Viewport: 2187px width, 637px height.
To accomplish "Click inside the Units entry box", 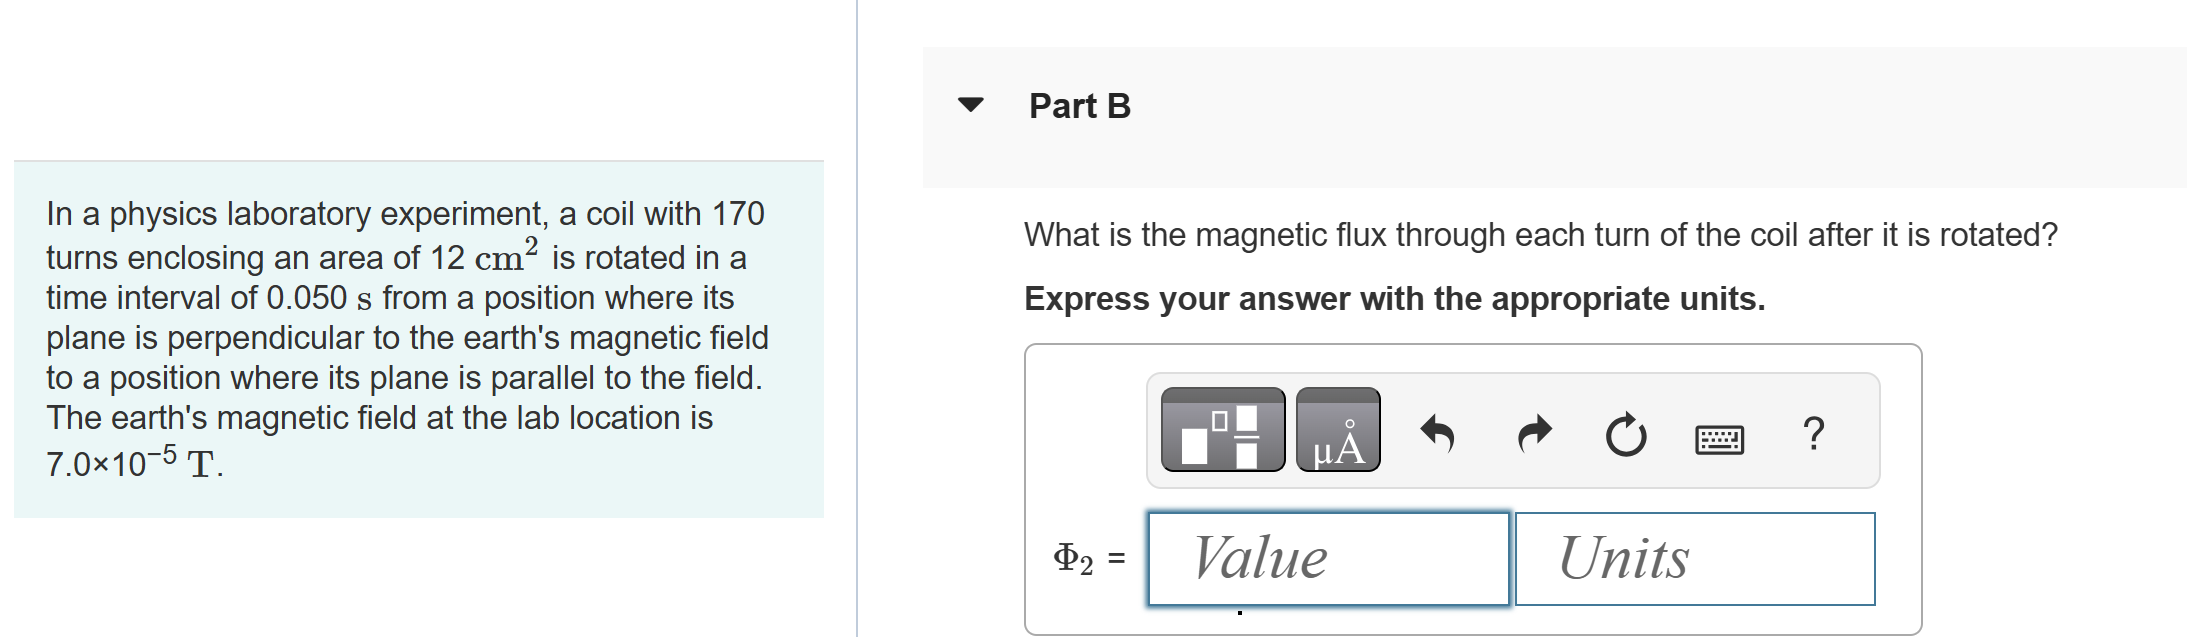I will point(1694,558).
